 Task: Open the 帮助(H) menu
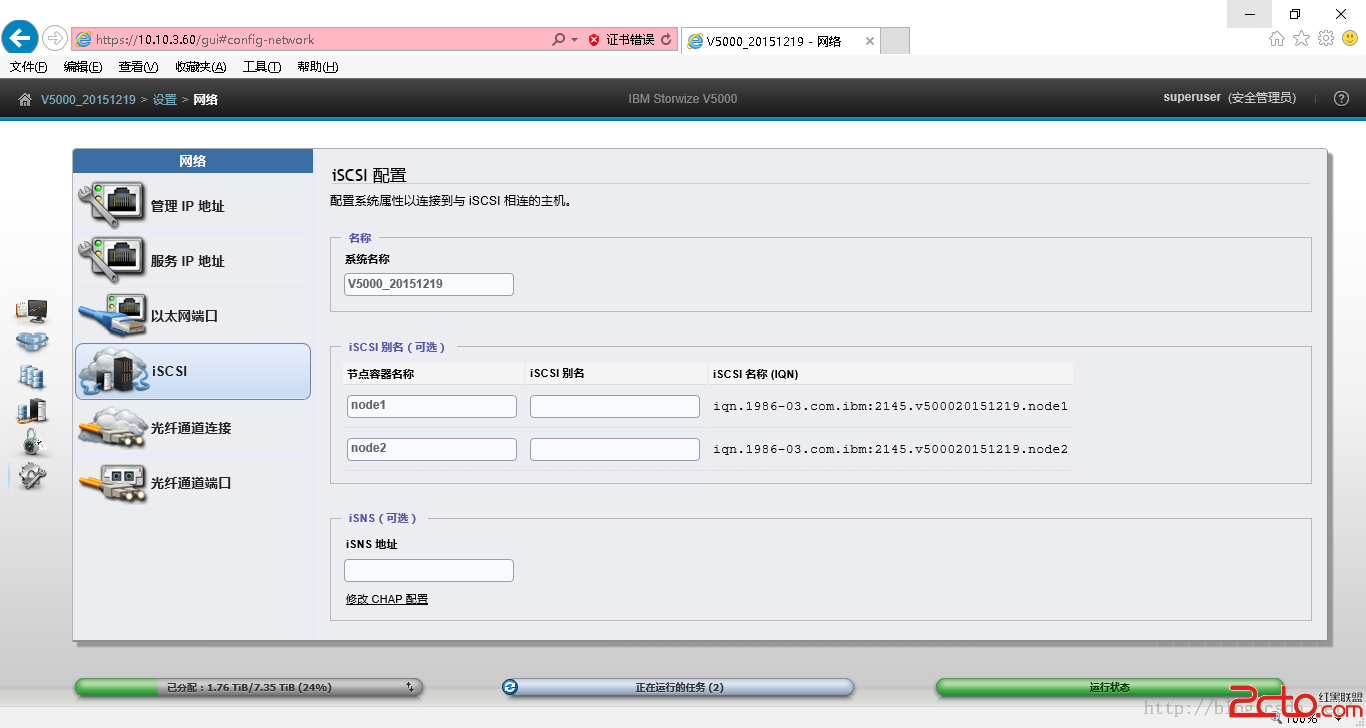tap(318, 67)
